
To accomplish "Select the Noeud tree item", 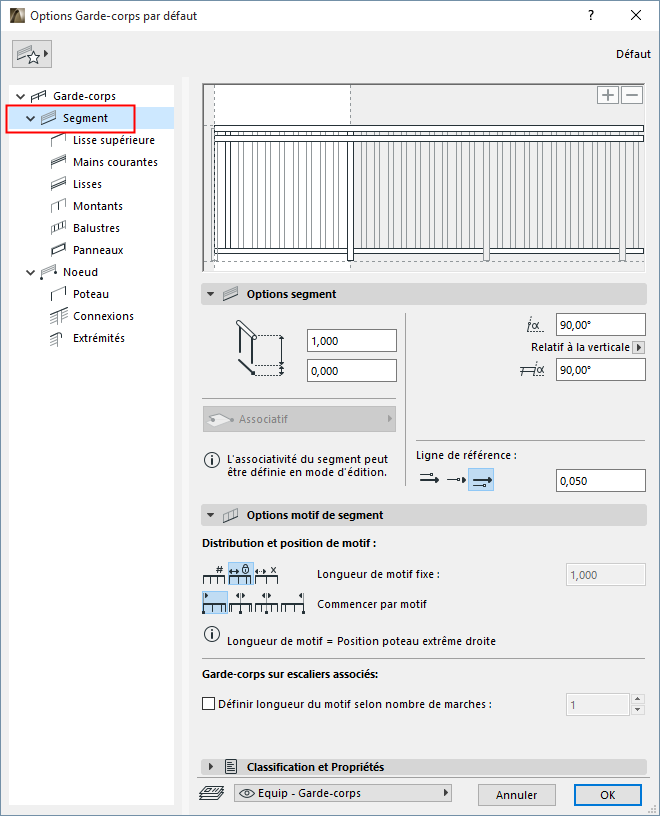I will (x=80, y=272).
